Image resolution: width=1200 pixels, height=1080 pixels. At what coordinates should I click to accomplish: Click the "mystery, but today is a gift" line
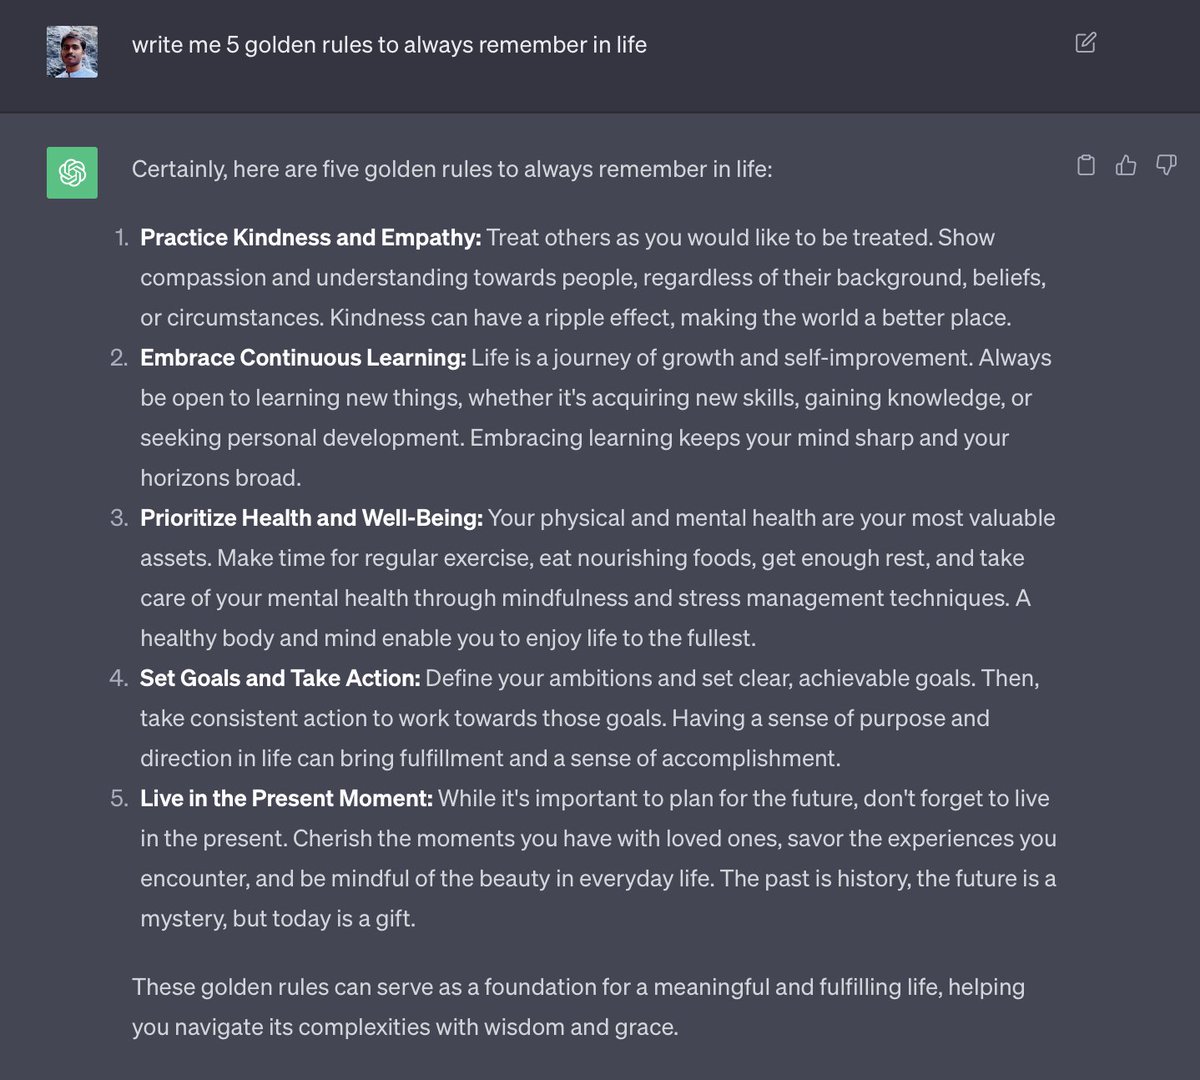click(x=277, y=918)
